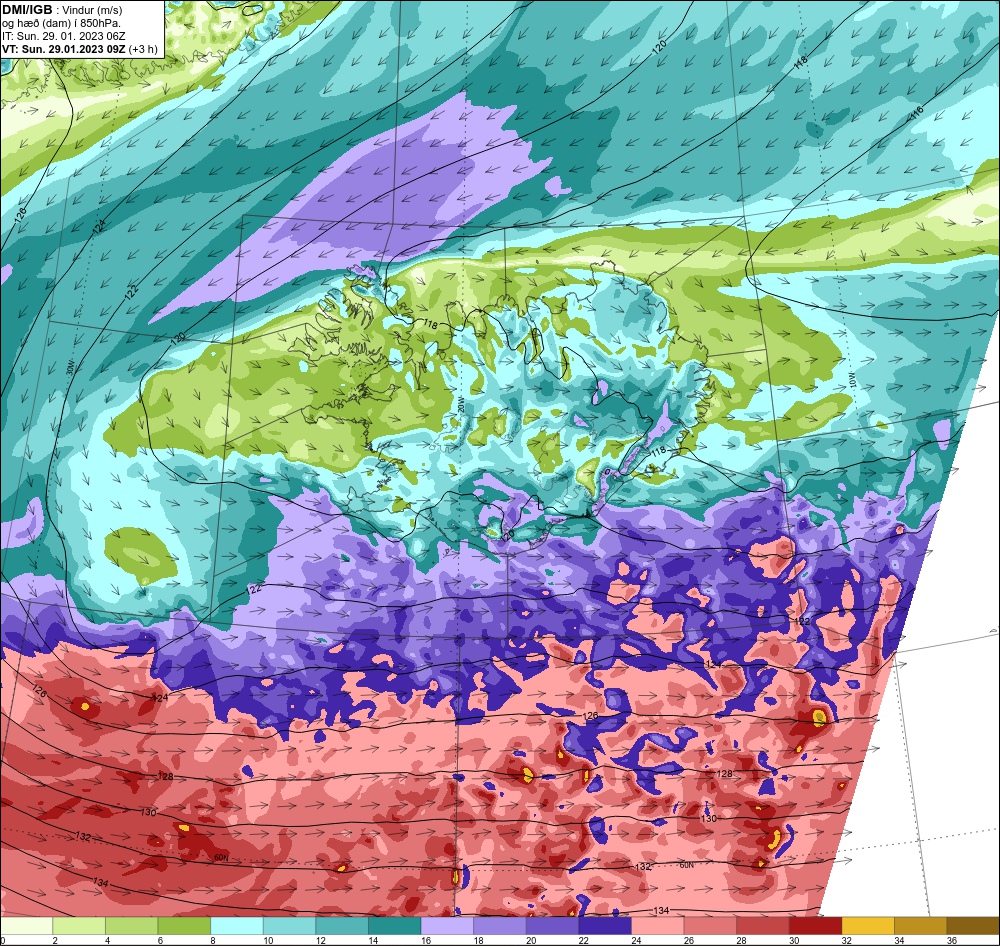Image resolution: width=1000 pixels, height=946 pixels.
Task: Click the '116' contour label
Action: click(x=916, y=114)
